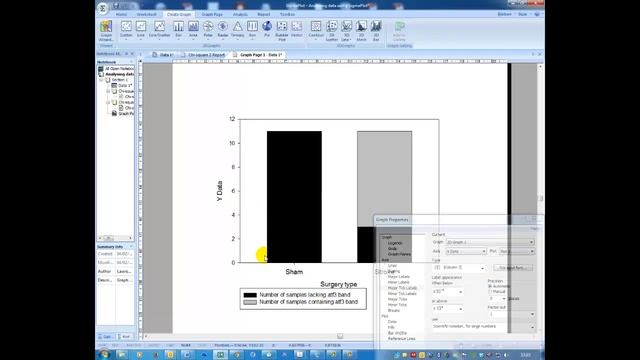
Task: Select Minor Labels in Graph Properties
Action: click(398, 282)
